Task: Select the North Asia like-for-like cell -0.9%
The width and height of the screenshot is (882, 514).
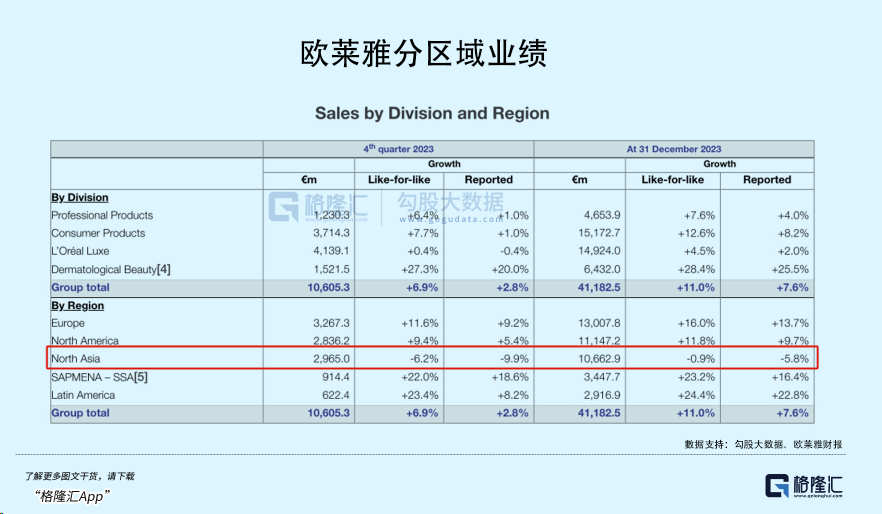Action: pyautogui.click(x=701, y=359)
